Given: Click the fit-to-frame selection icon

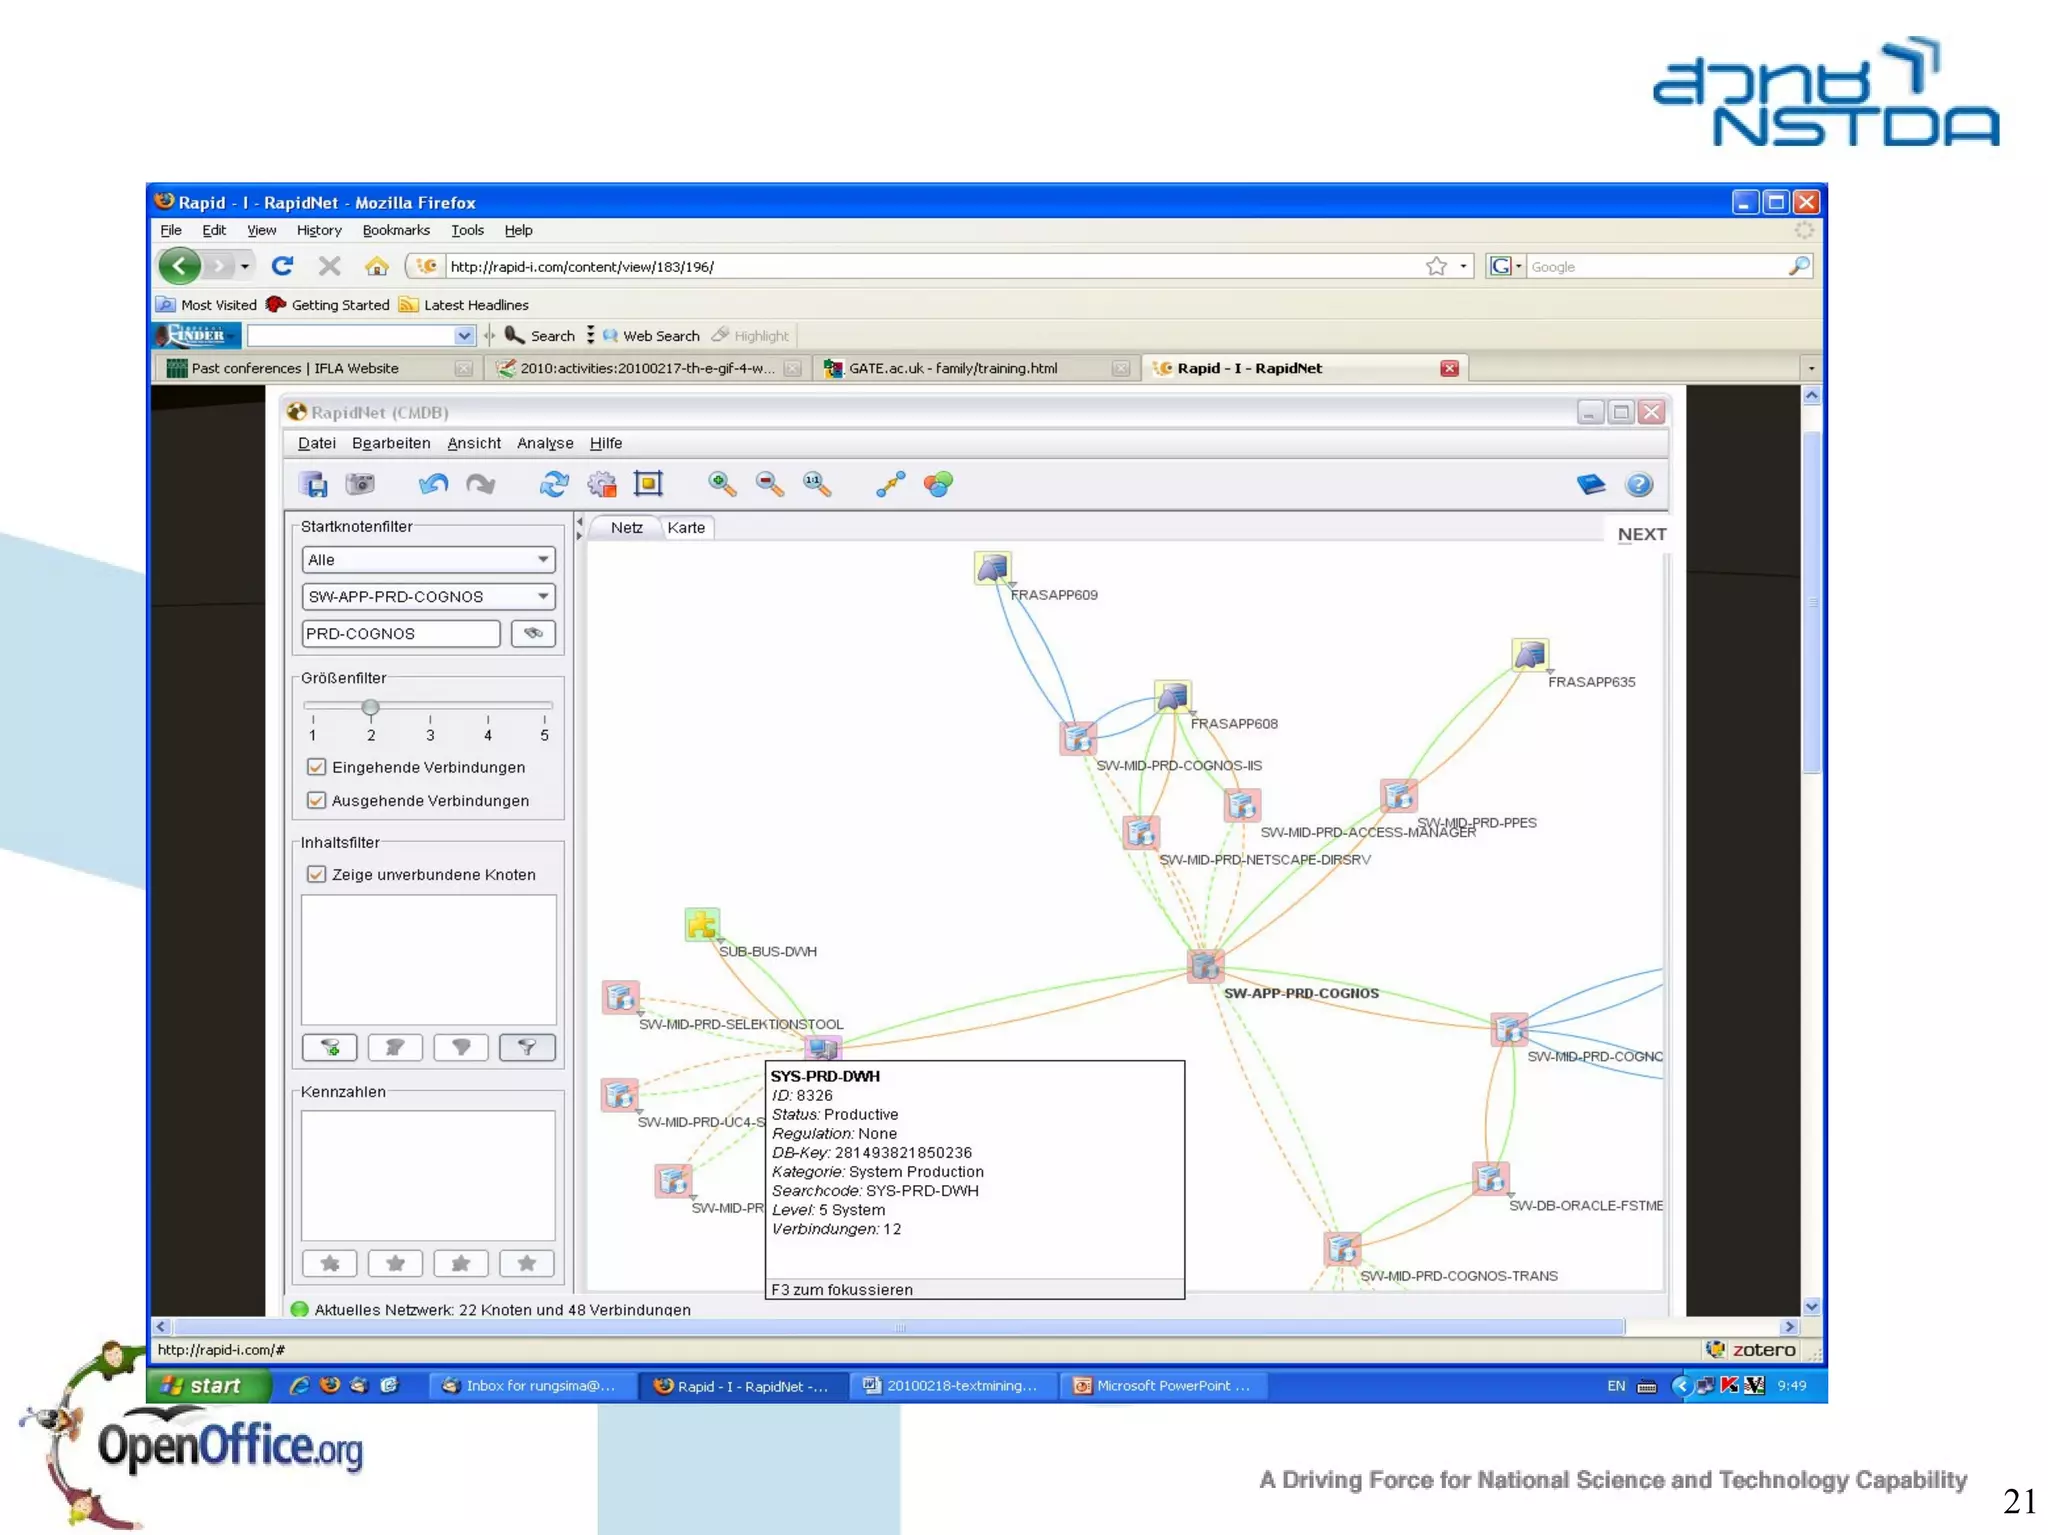Looking at the screenshot, I should point(649,485).
